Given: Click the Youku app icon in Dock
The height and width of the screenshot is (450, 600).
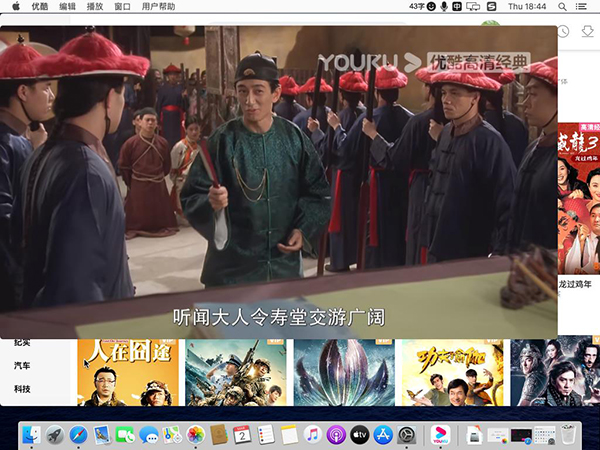Looking at the screenshot, I should (x=441, y=435).
